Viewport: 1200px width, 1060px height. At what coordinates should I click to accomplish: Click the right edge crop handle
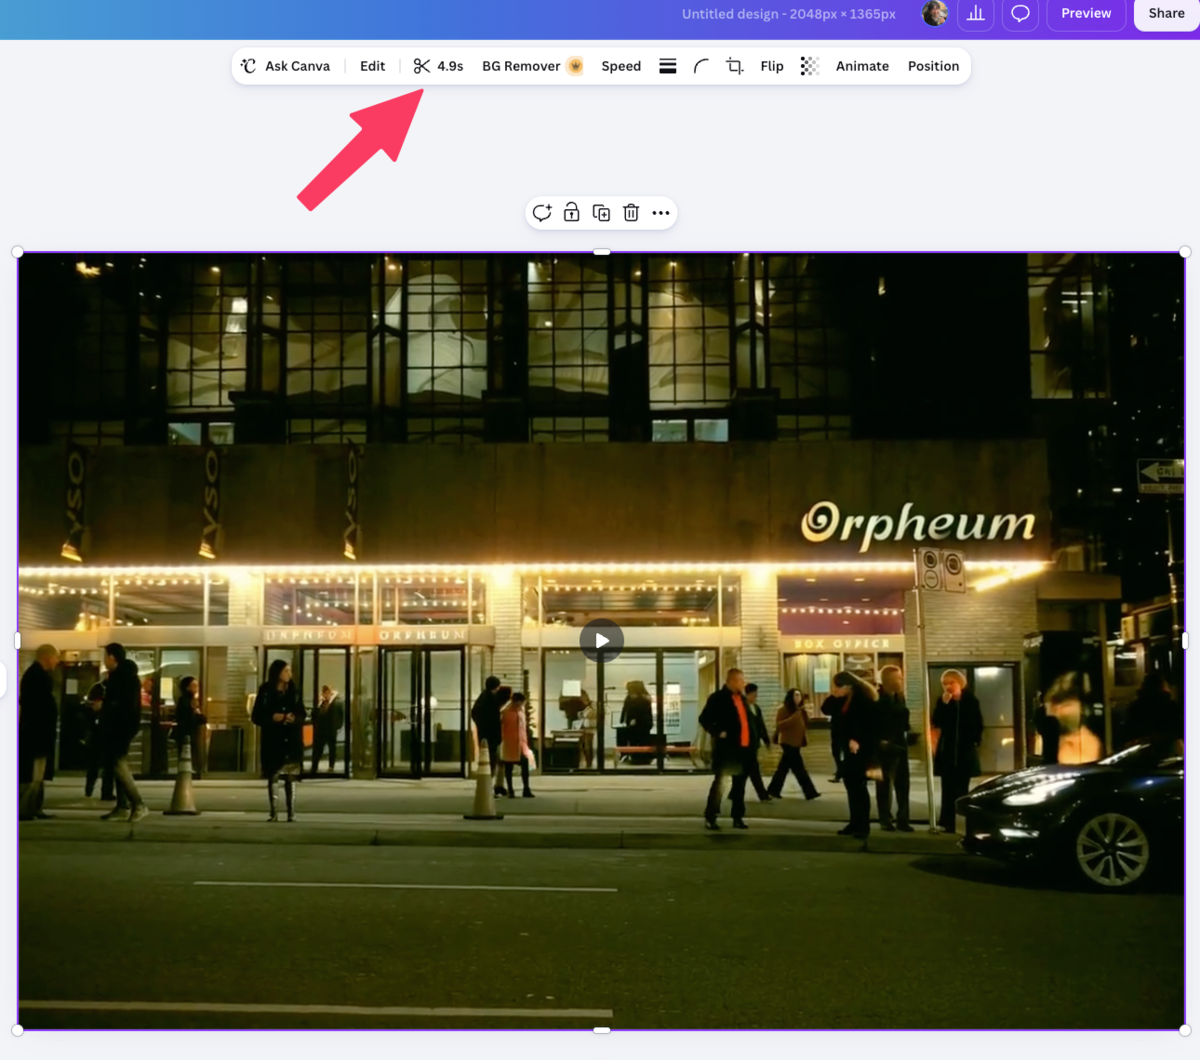tap(1185, 641)
